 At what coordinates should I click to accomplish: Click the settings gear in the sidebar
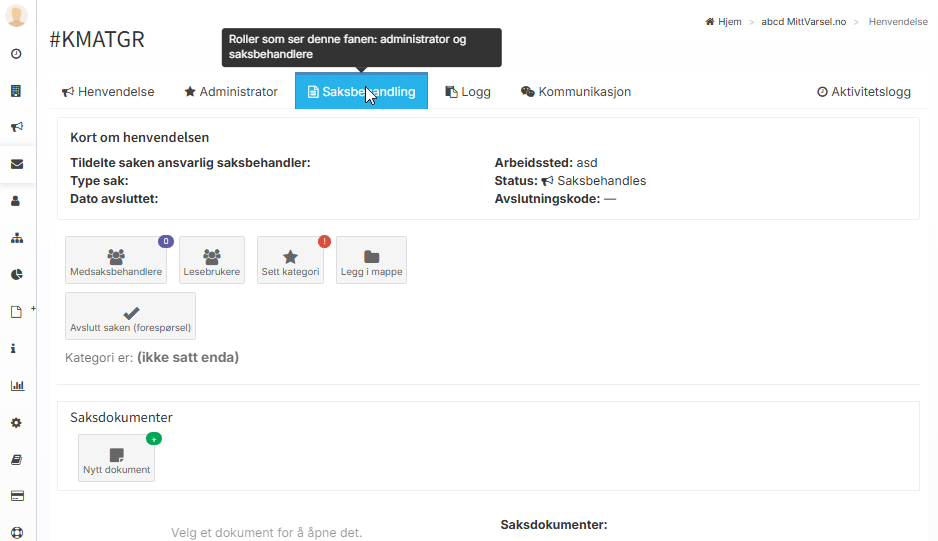click(16, 422)
